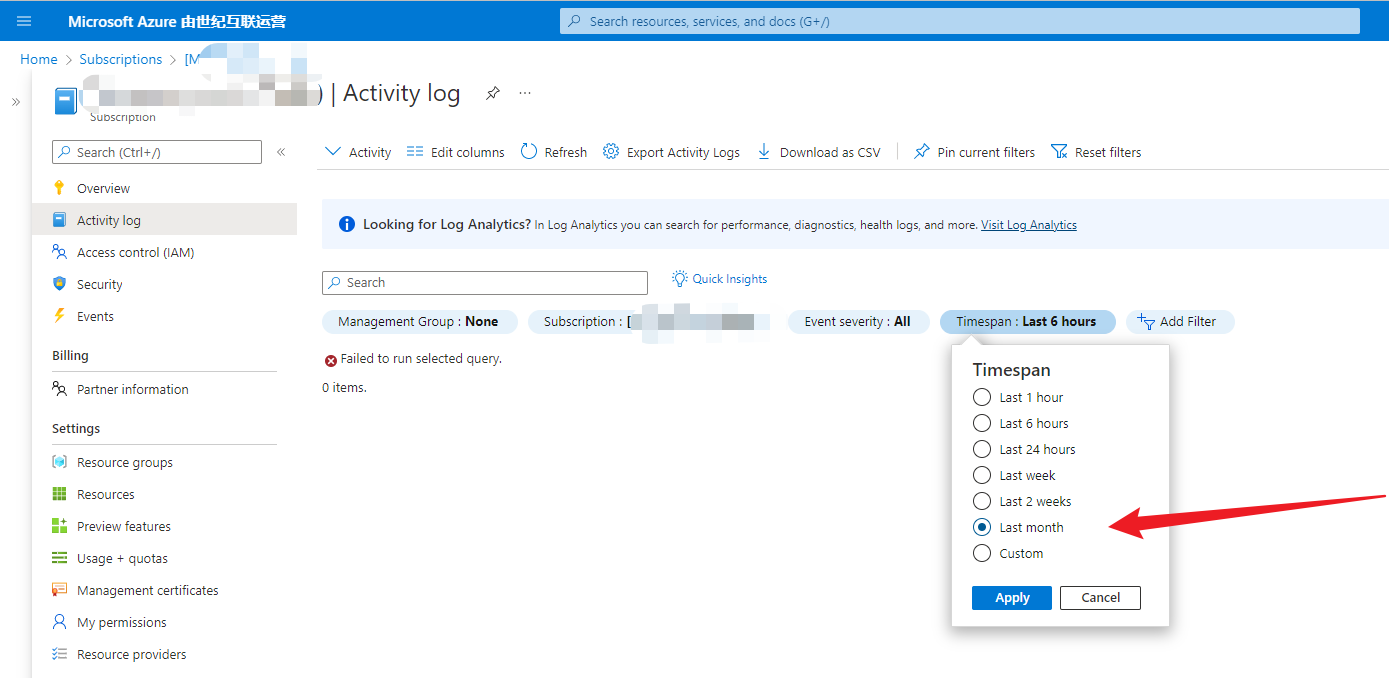Click the Add Filter button
The height and width of the screenshot is (678, 1389).
[x=1179, y=322]
